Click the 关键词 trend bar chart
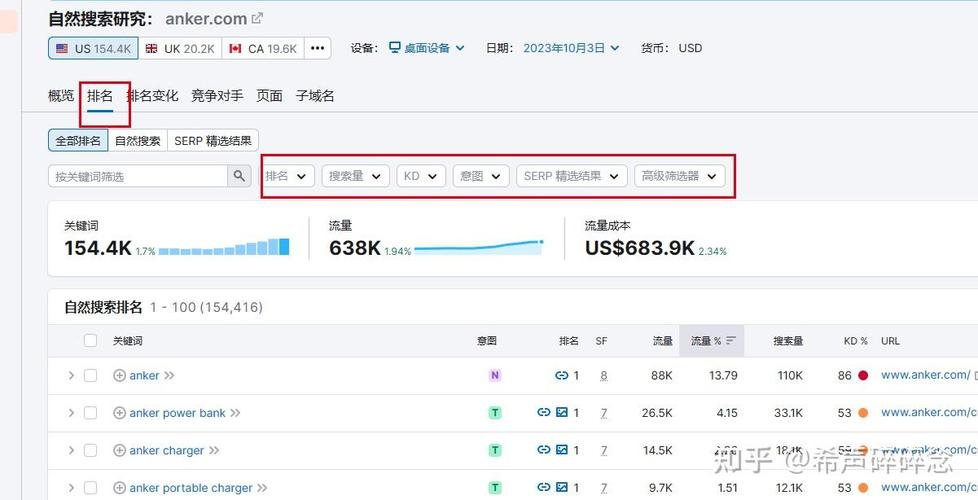Image resolution: width=978 pixels, height=500 pixels. (x=224, y=248)
